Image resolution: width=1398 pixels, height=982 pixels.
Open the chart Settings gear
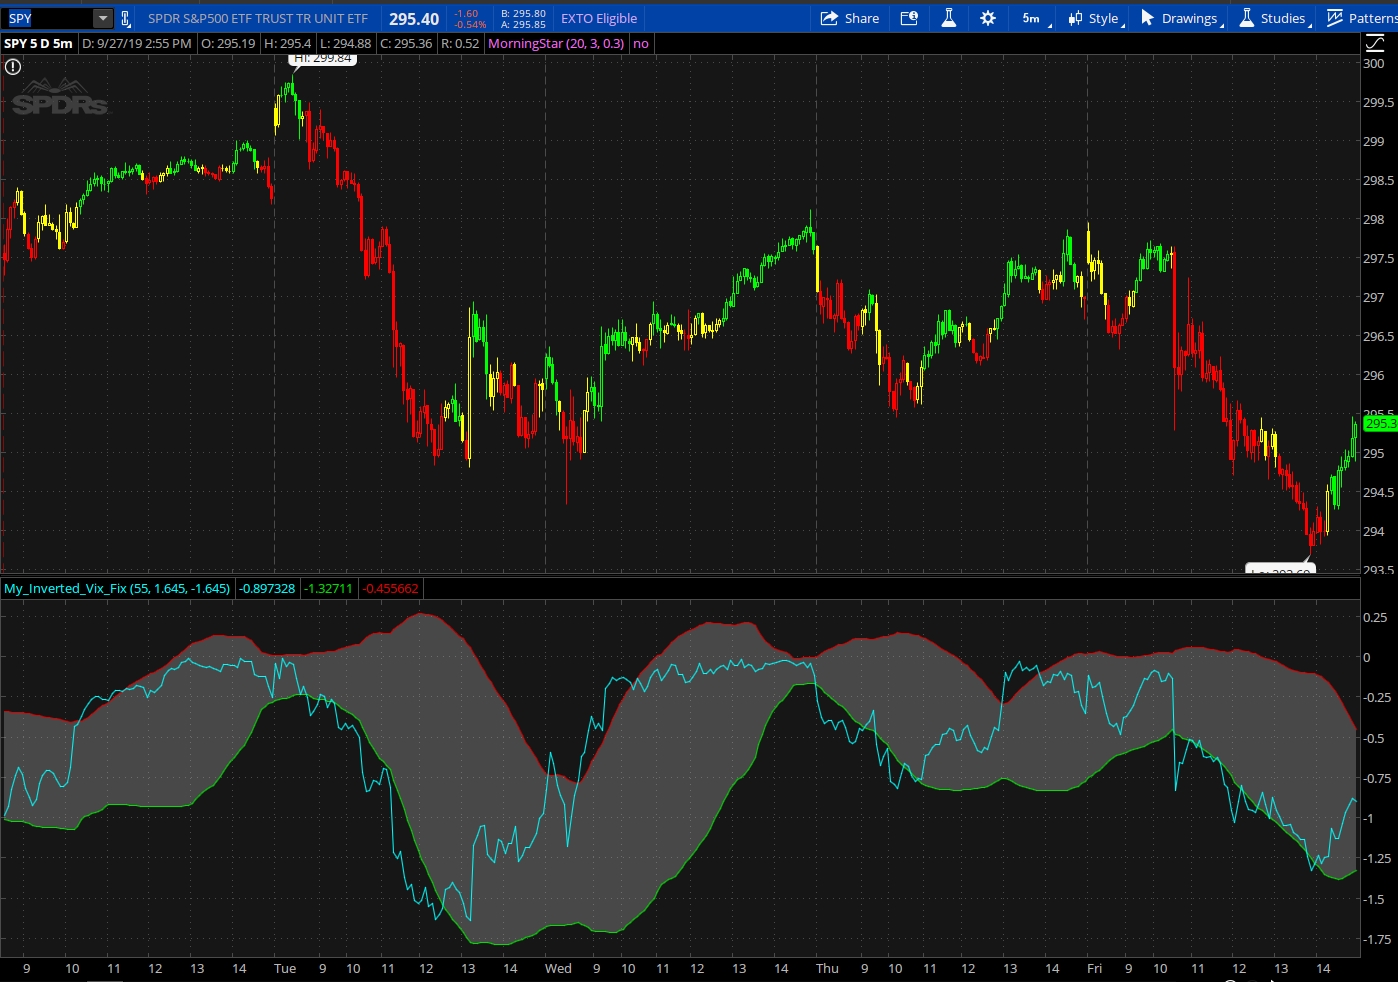pyautogui.click(x=987, y=18)
